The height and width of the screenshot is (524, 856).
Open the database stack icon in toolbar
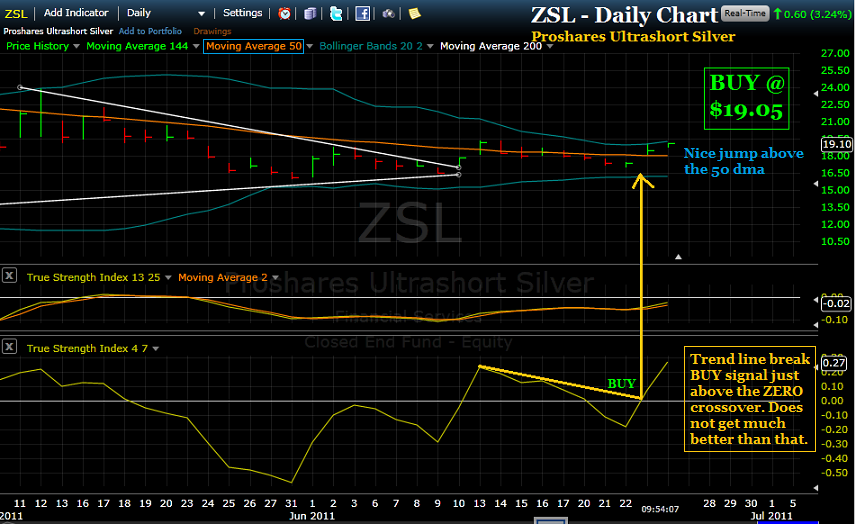(310, 13)
